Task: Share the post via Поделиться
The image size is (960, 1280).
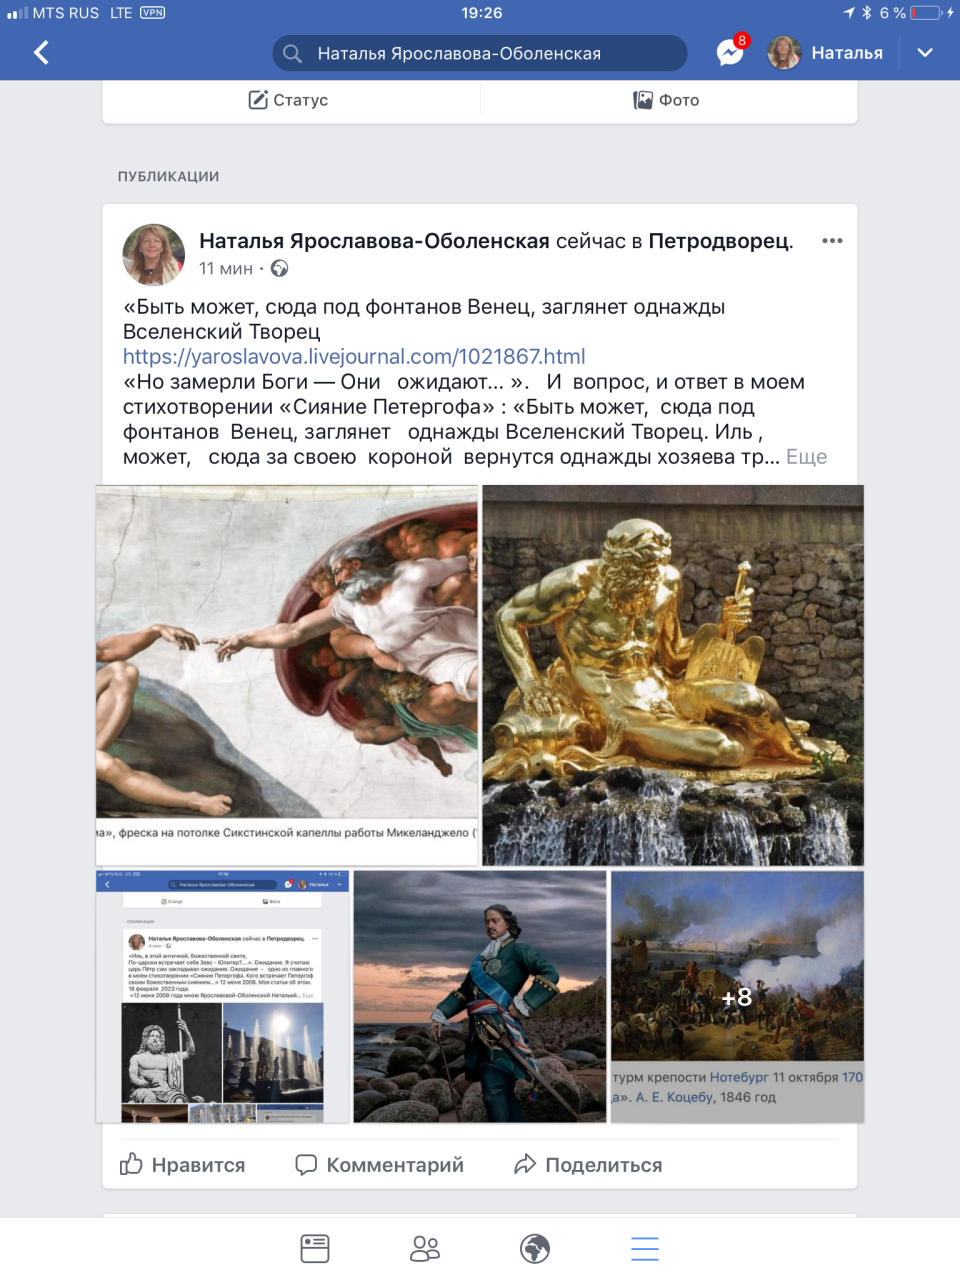Action: pos(588,1165)
